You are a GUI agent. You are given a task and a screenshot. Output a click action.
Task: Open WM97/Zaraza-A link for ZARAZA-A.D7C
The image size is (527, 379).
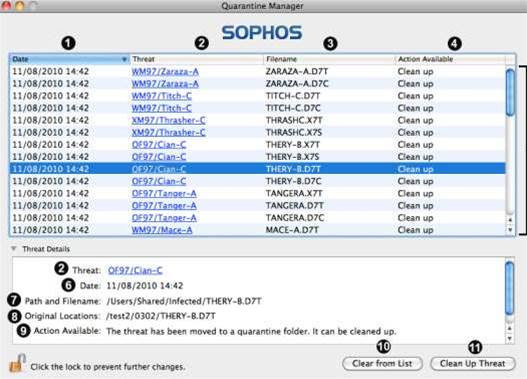[165, 84]
